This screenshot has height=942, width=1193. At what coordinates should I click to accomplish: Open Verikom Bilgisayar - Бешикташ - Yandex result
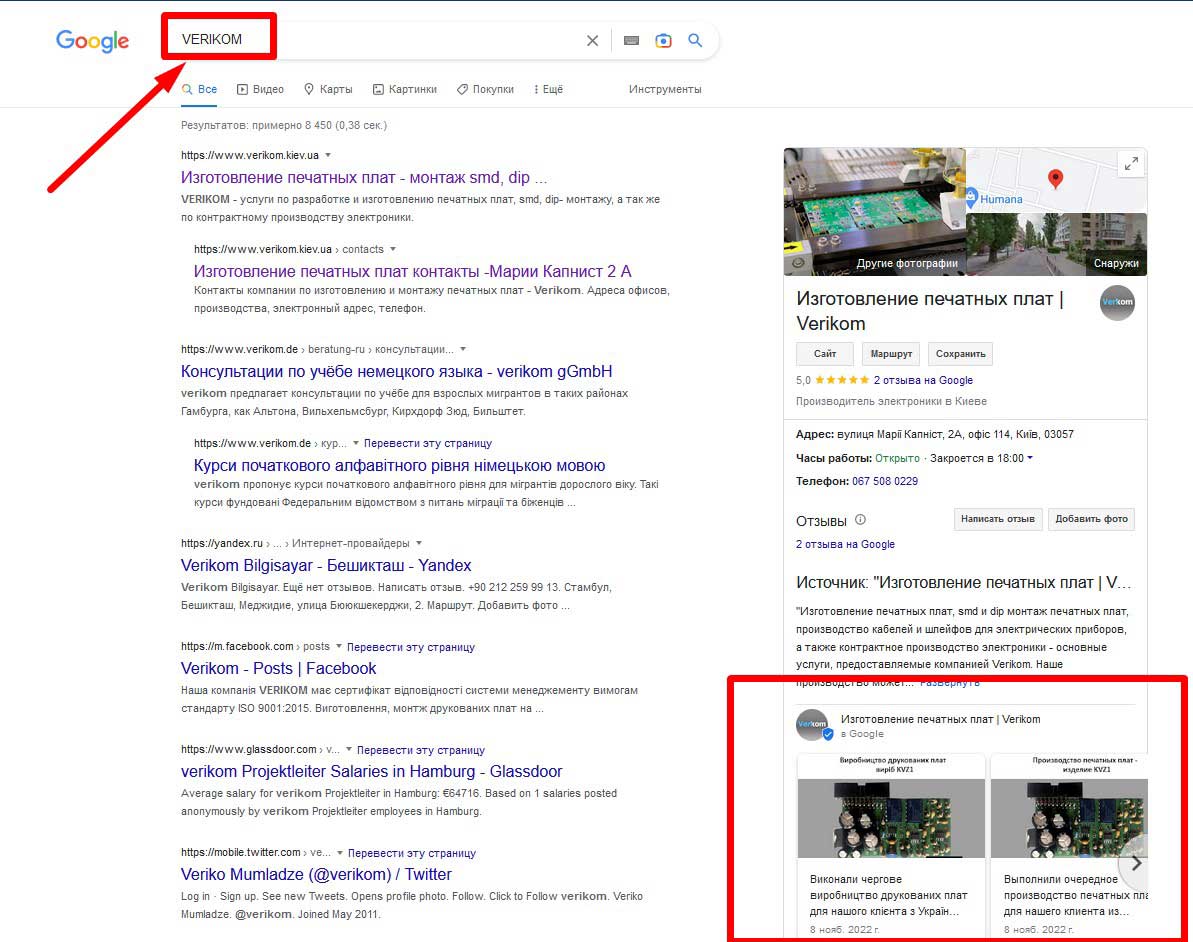[x=326, y=565]
